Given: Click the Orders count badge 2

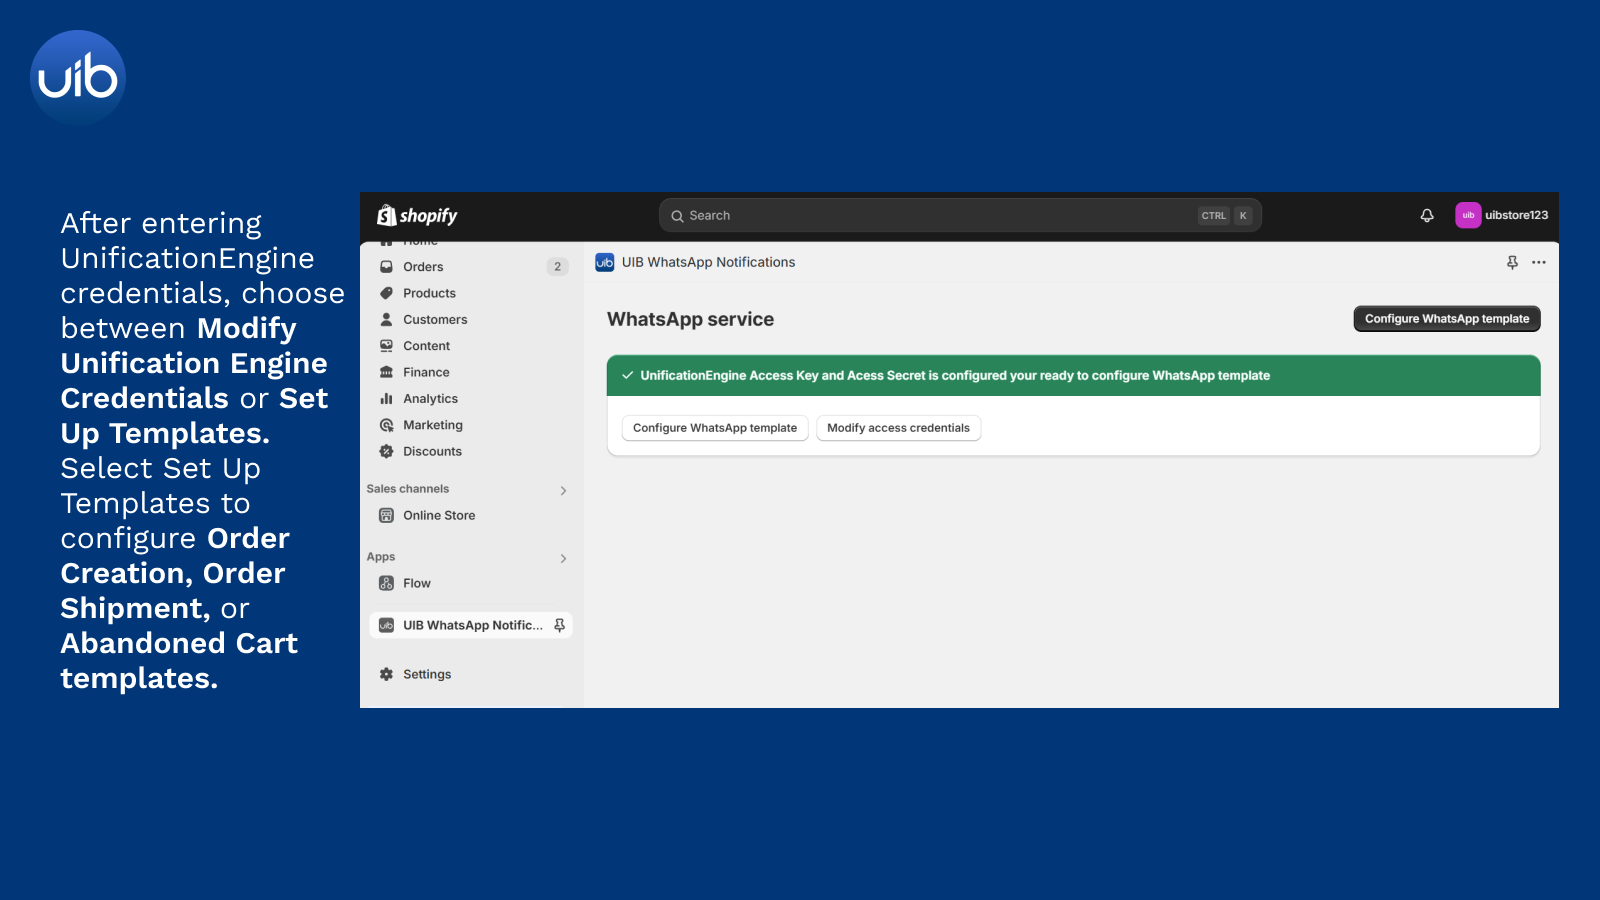Looking at the screenshot, I should pos(558,267).
